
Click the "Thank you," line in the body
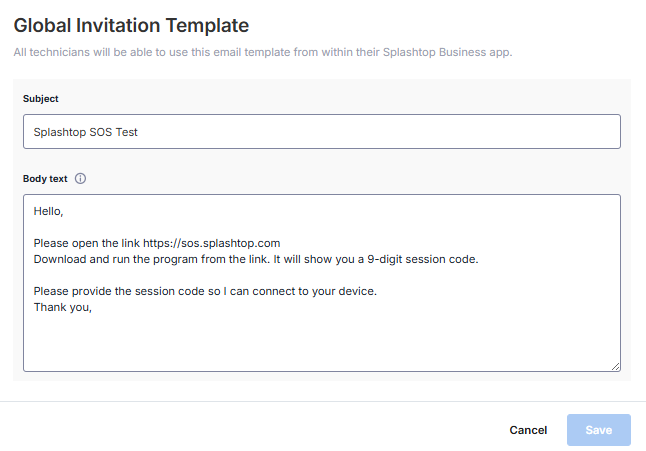(x=63, y=308)
